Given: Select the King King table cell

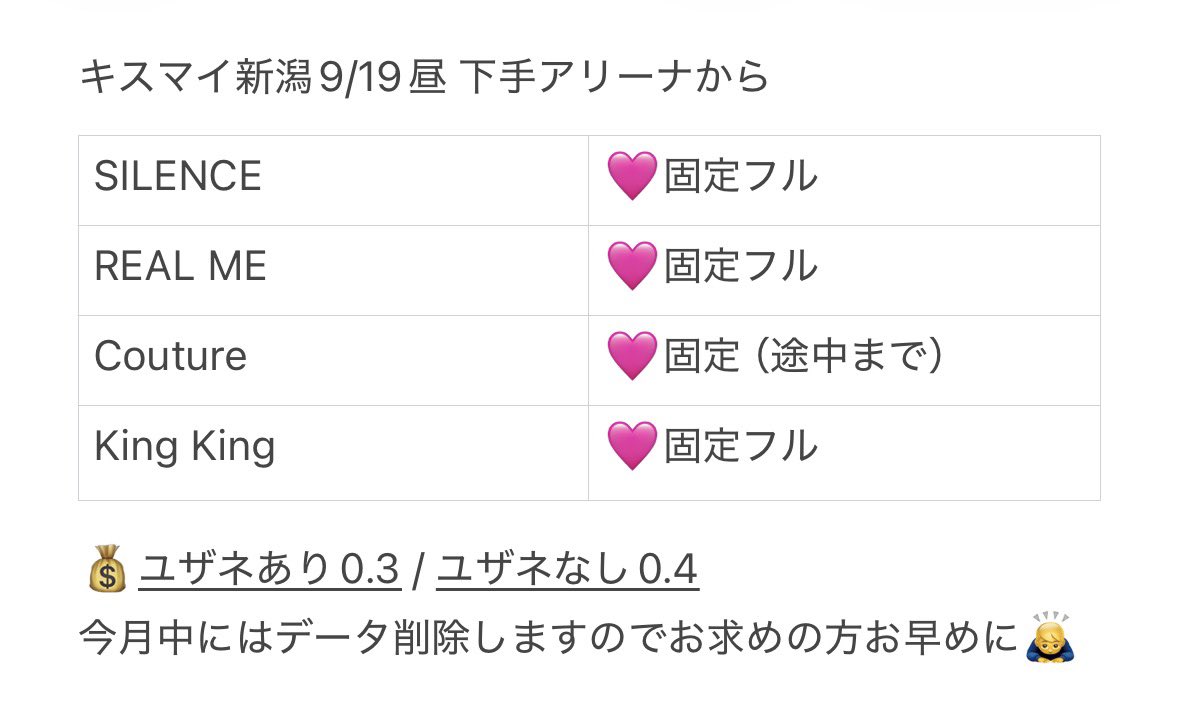Looking at the screenshot, I should point(333,453).
